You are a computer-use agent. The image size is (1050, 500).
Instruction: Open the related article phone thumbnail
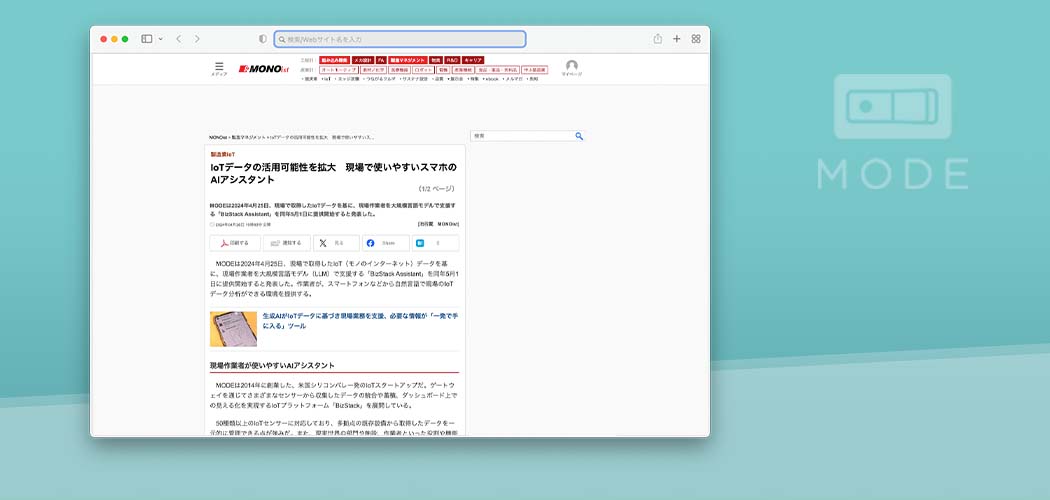[233, 329]
